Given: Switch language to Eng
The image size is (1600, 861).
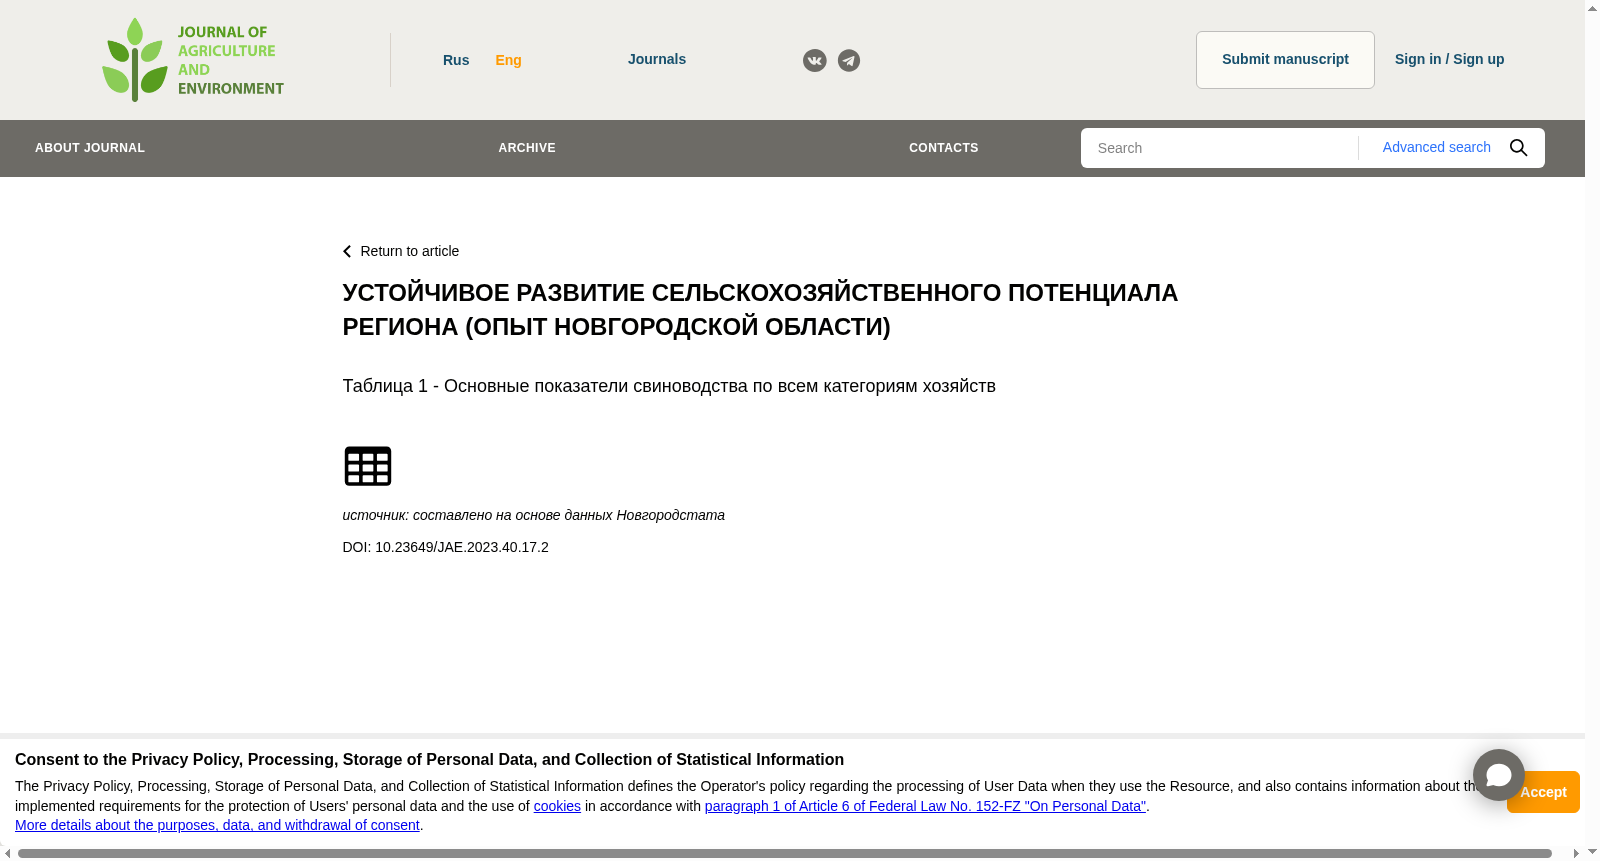Looking at the screenshot, I should (x=508, y=60).
